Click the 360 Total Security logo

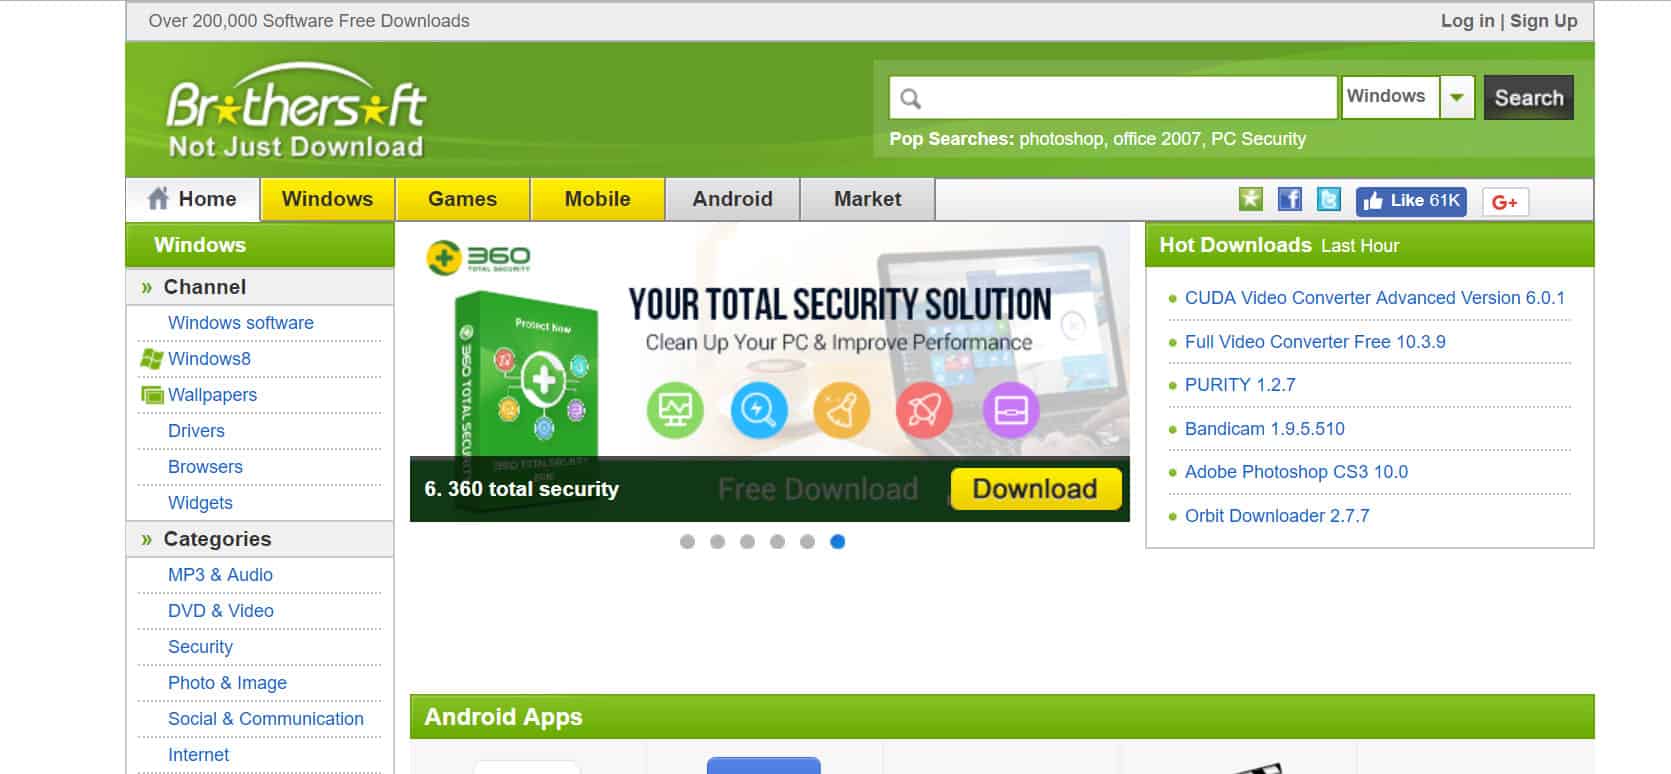[x=478, y=258]
